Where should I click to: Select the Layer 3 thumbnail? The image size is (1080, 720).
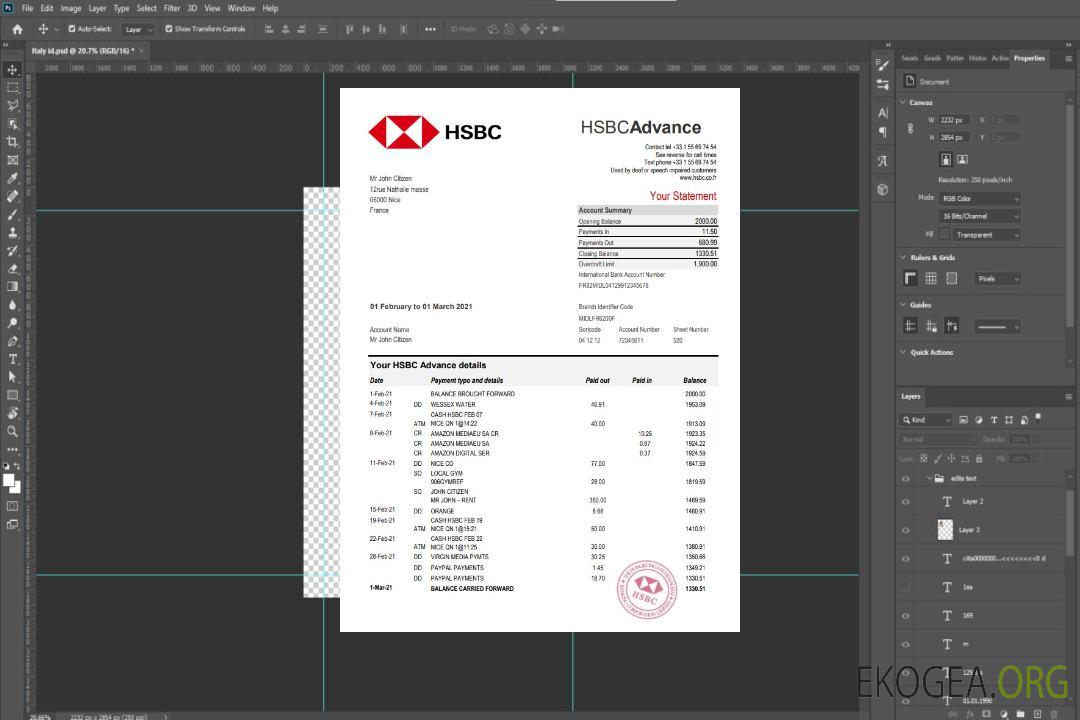[946, 529]
